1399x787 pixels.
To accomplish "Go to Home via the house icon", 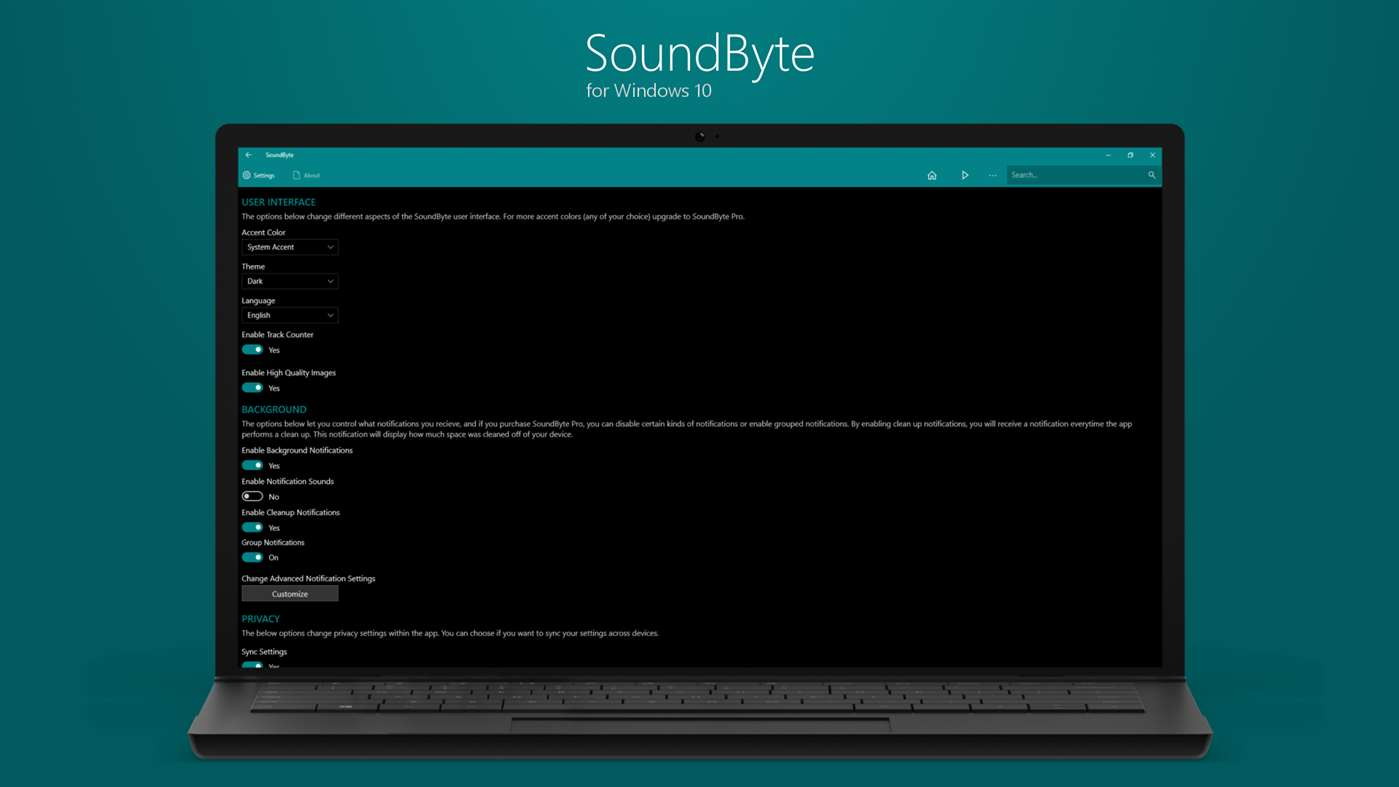I will [x=932, y=175].
